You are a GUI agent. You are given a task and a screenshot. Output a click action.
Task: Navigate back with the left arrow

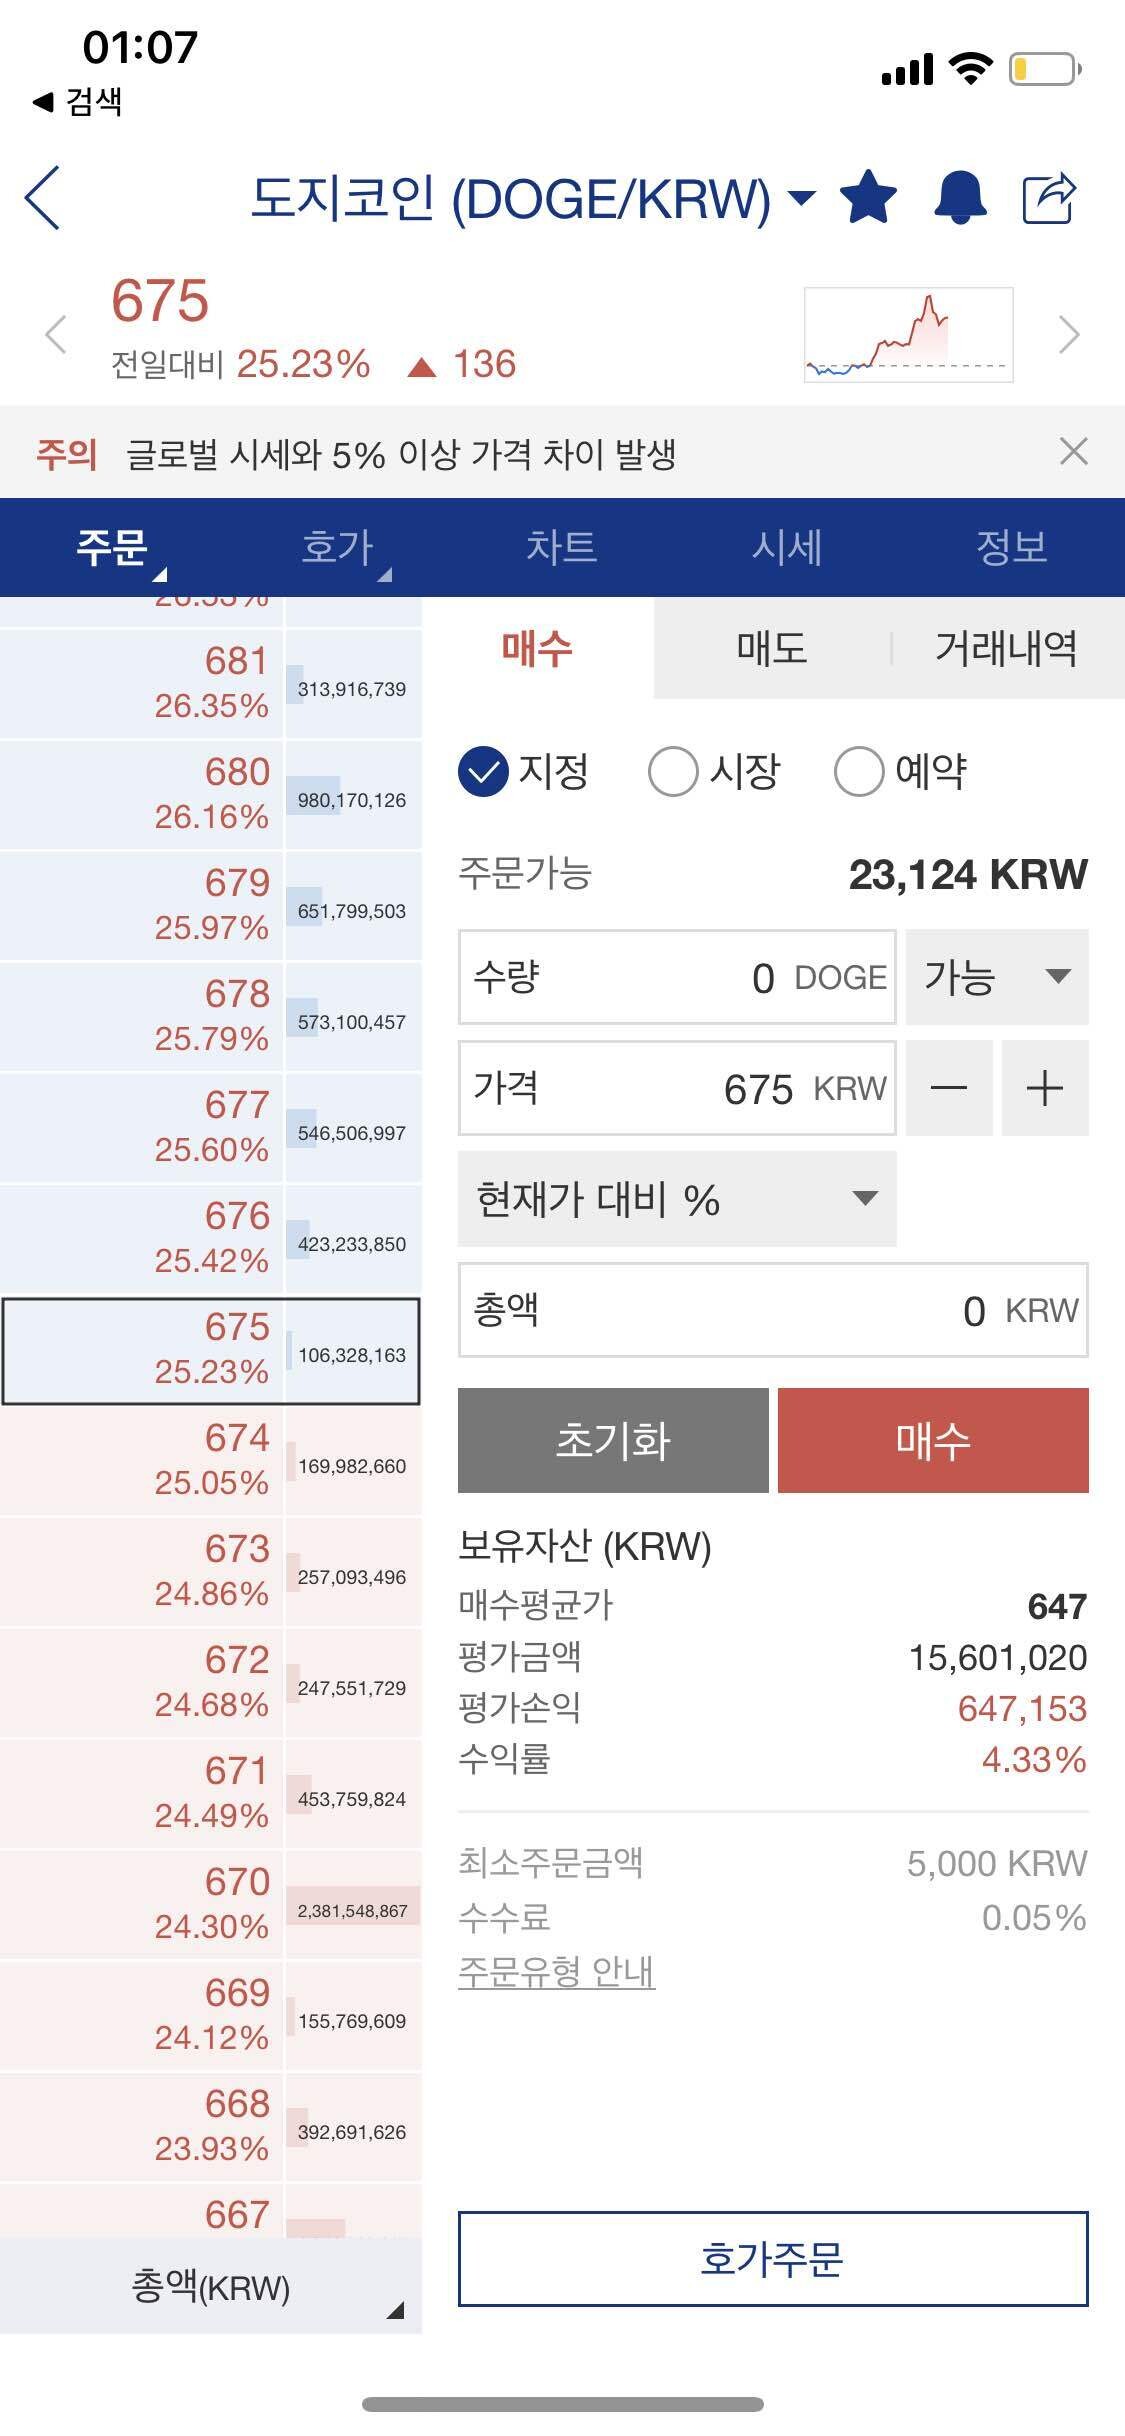(x=44, y=197)
